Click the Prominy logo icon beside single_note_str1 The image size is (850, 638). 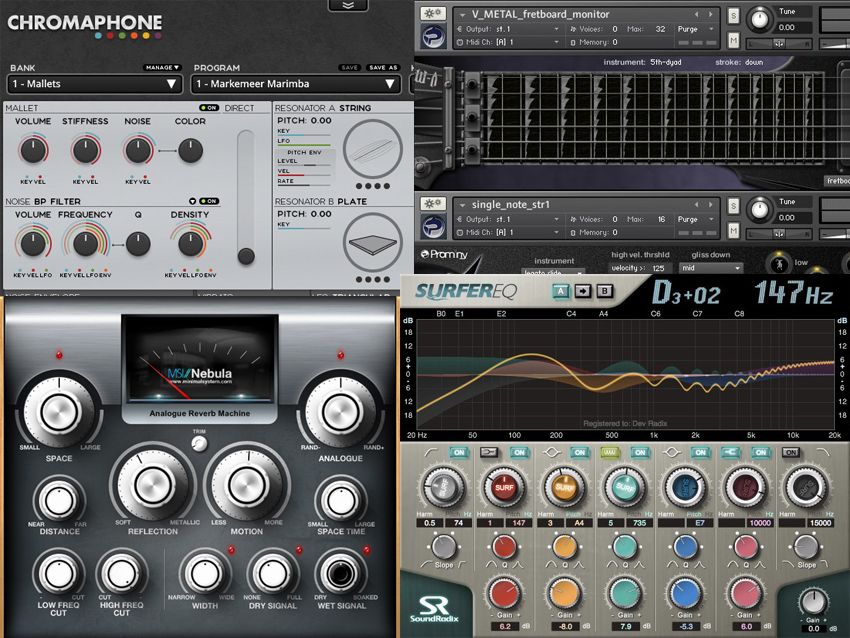click(x=433, y=227)
